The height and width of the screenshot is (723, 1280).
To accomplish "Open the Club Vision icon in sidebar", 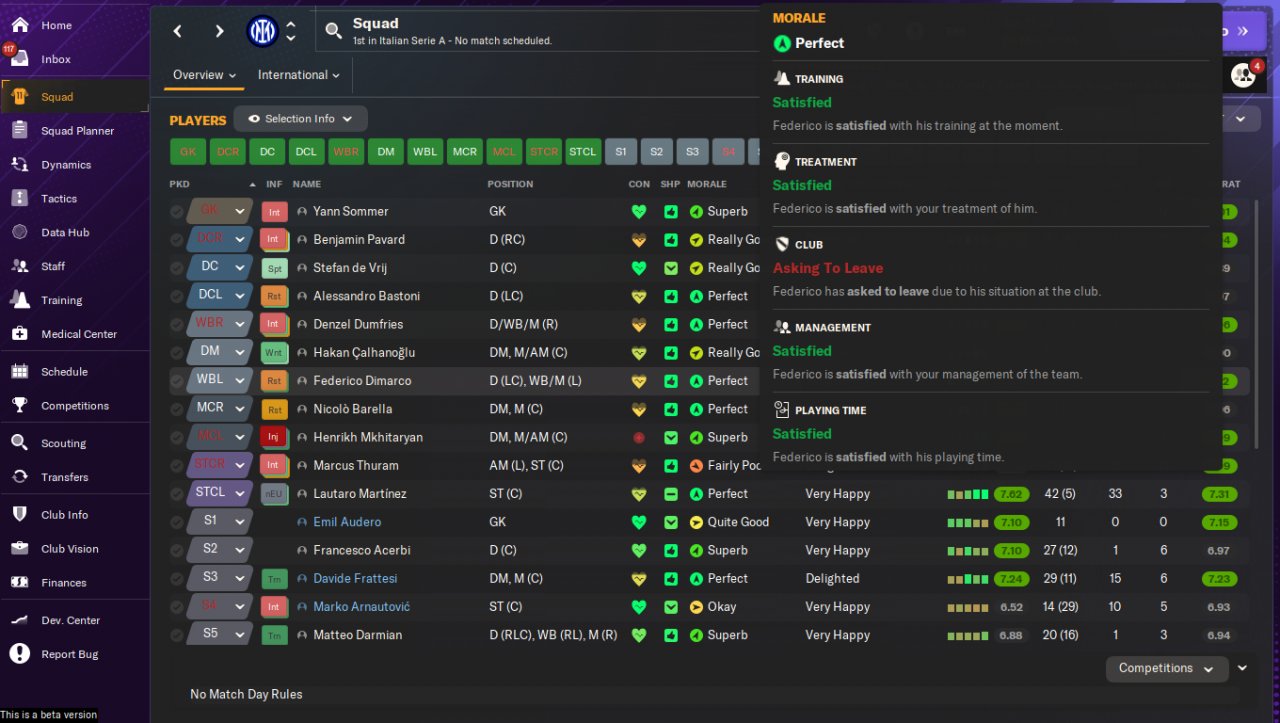I will (x=20, y=548).
